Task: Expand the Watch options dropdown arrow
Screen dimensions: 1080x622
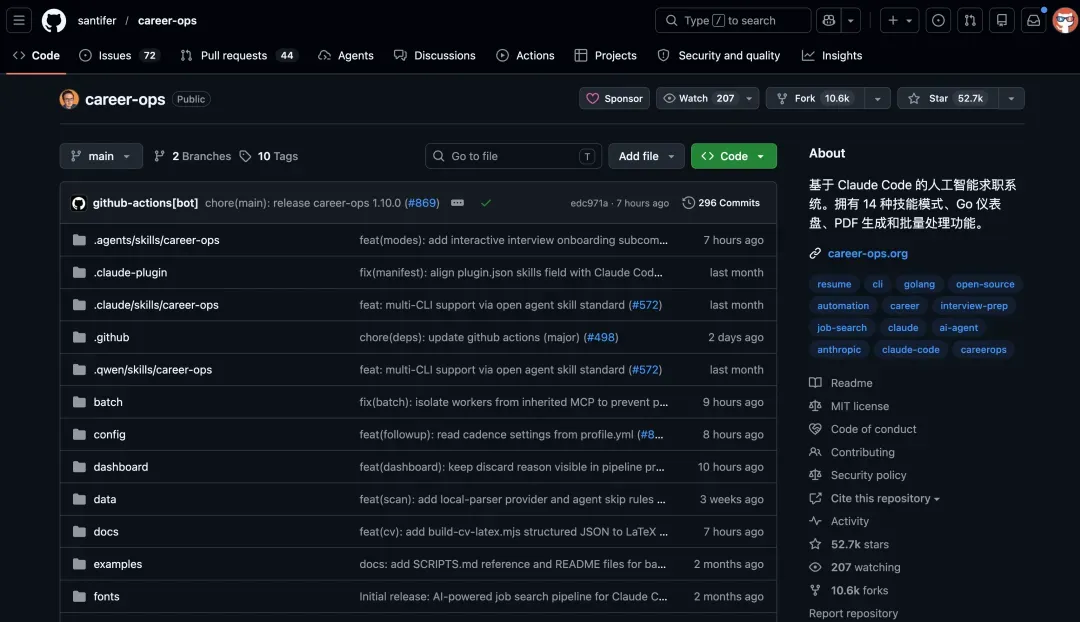Action: (x=749, y=99)
